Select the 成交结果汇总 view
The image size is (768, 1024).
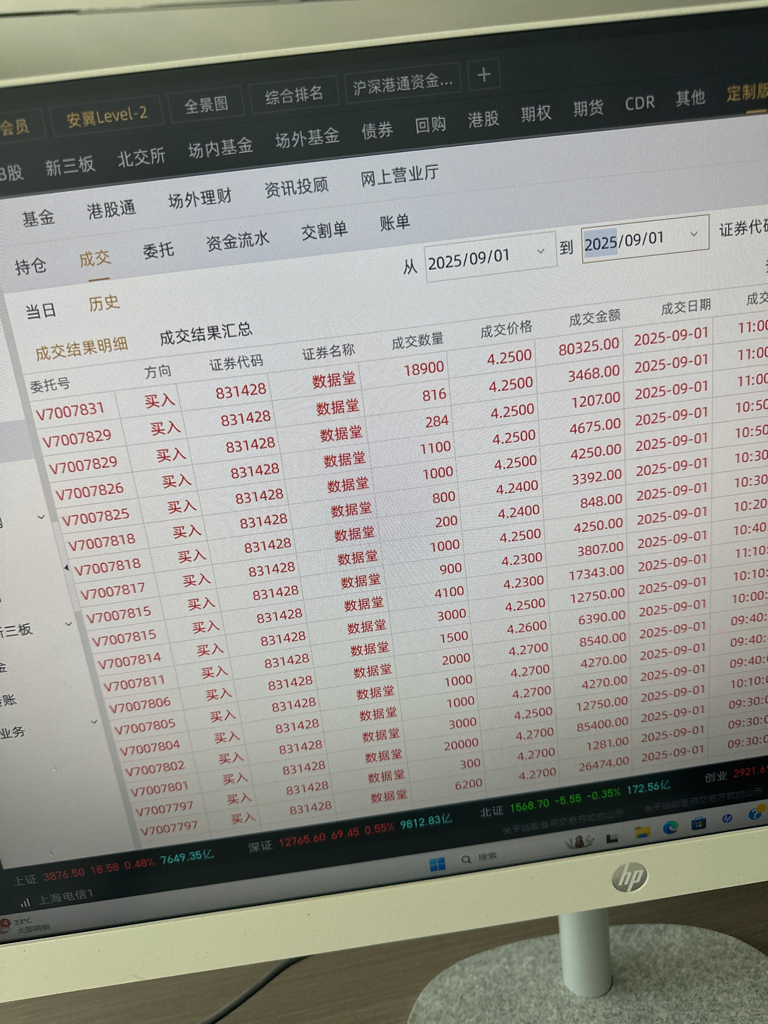click(206, 334)
